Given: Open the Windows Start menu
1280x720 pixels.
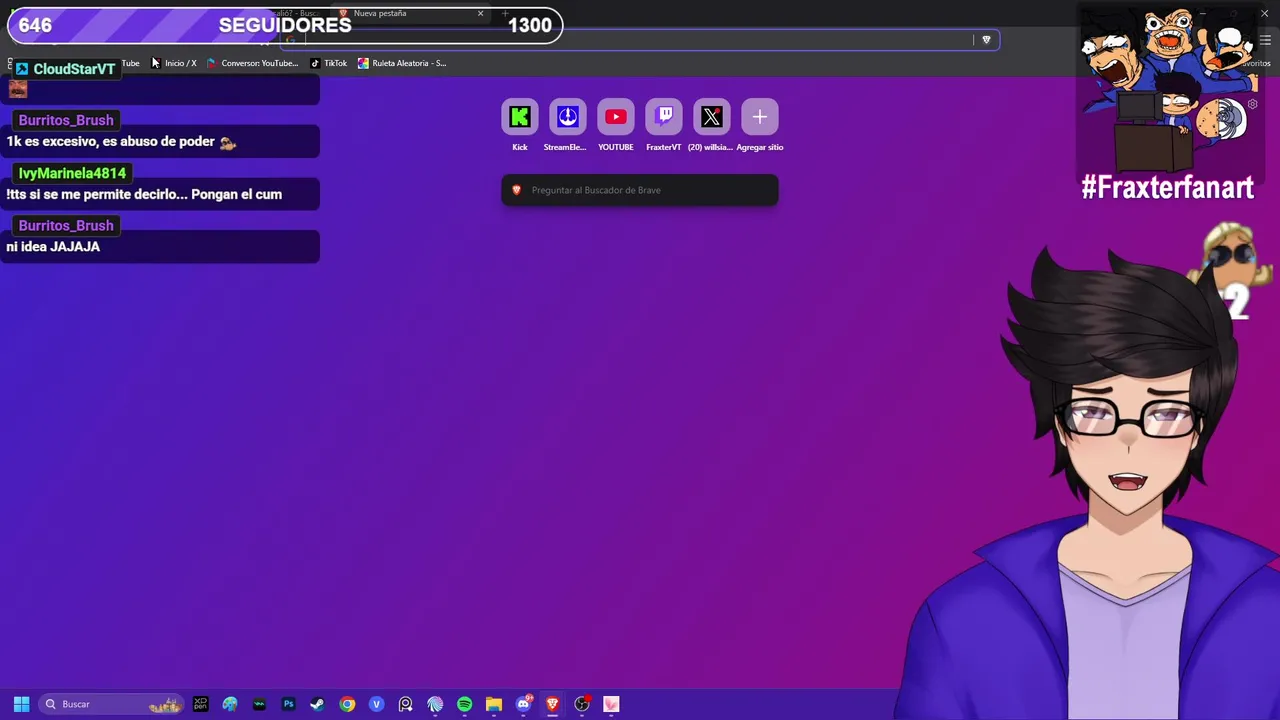Looking at the screenshot, I should coord(21,704).
